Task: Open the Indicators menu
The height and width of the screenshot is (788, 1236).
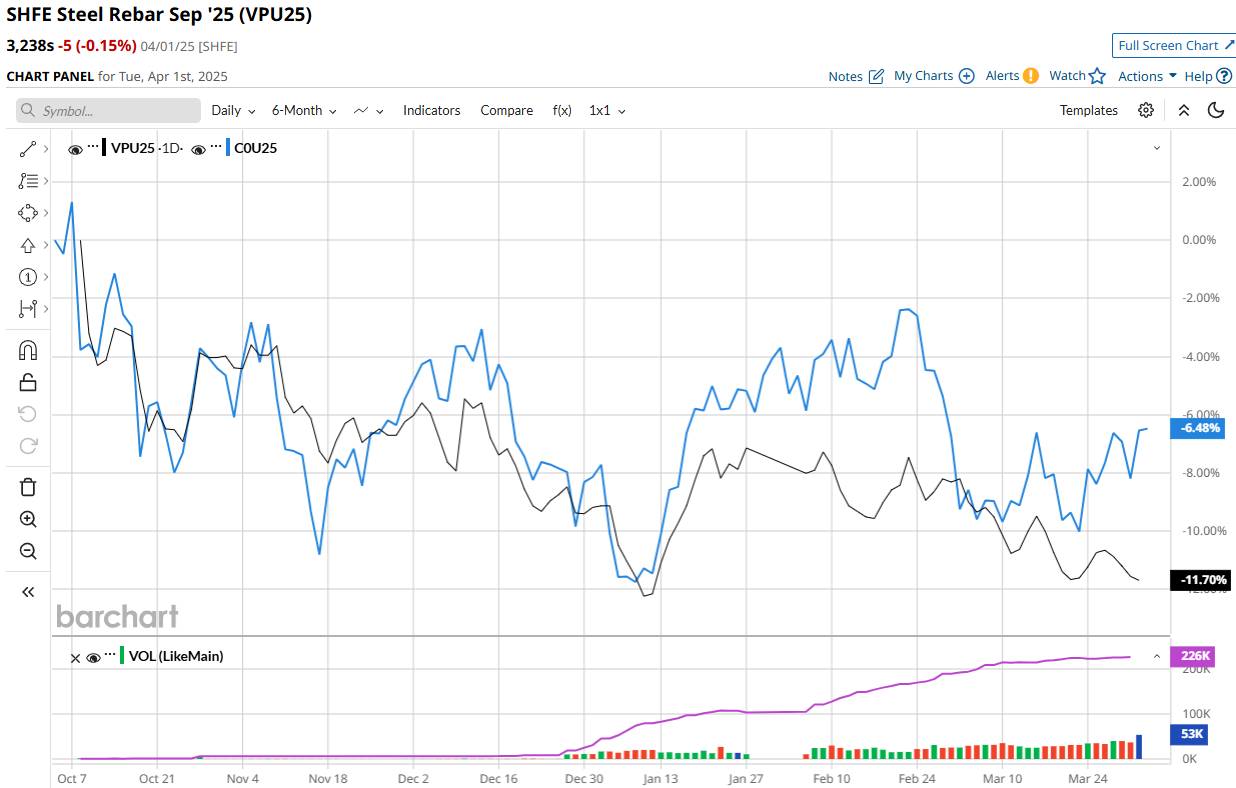Action: pos(431,111)
